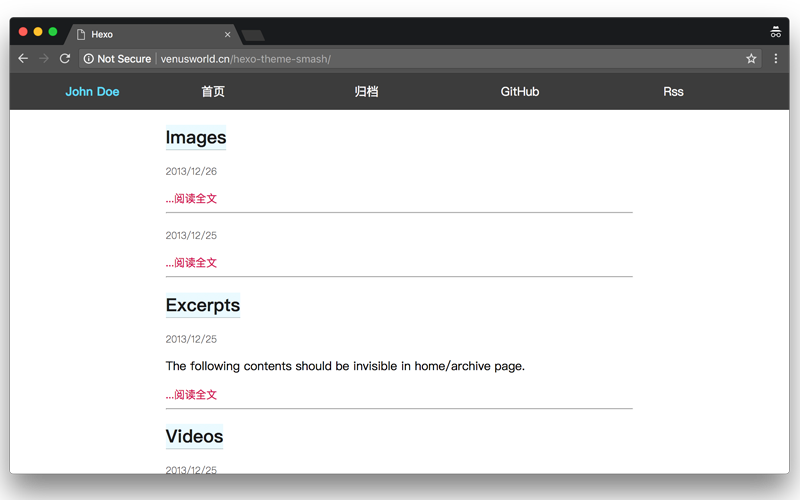Open the 归档 archive nav item
Image resolution: width=800 pixels, height=500 pixels.
pos(366,92)
